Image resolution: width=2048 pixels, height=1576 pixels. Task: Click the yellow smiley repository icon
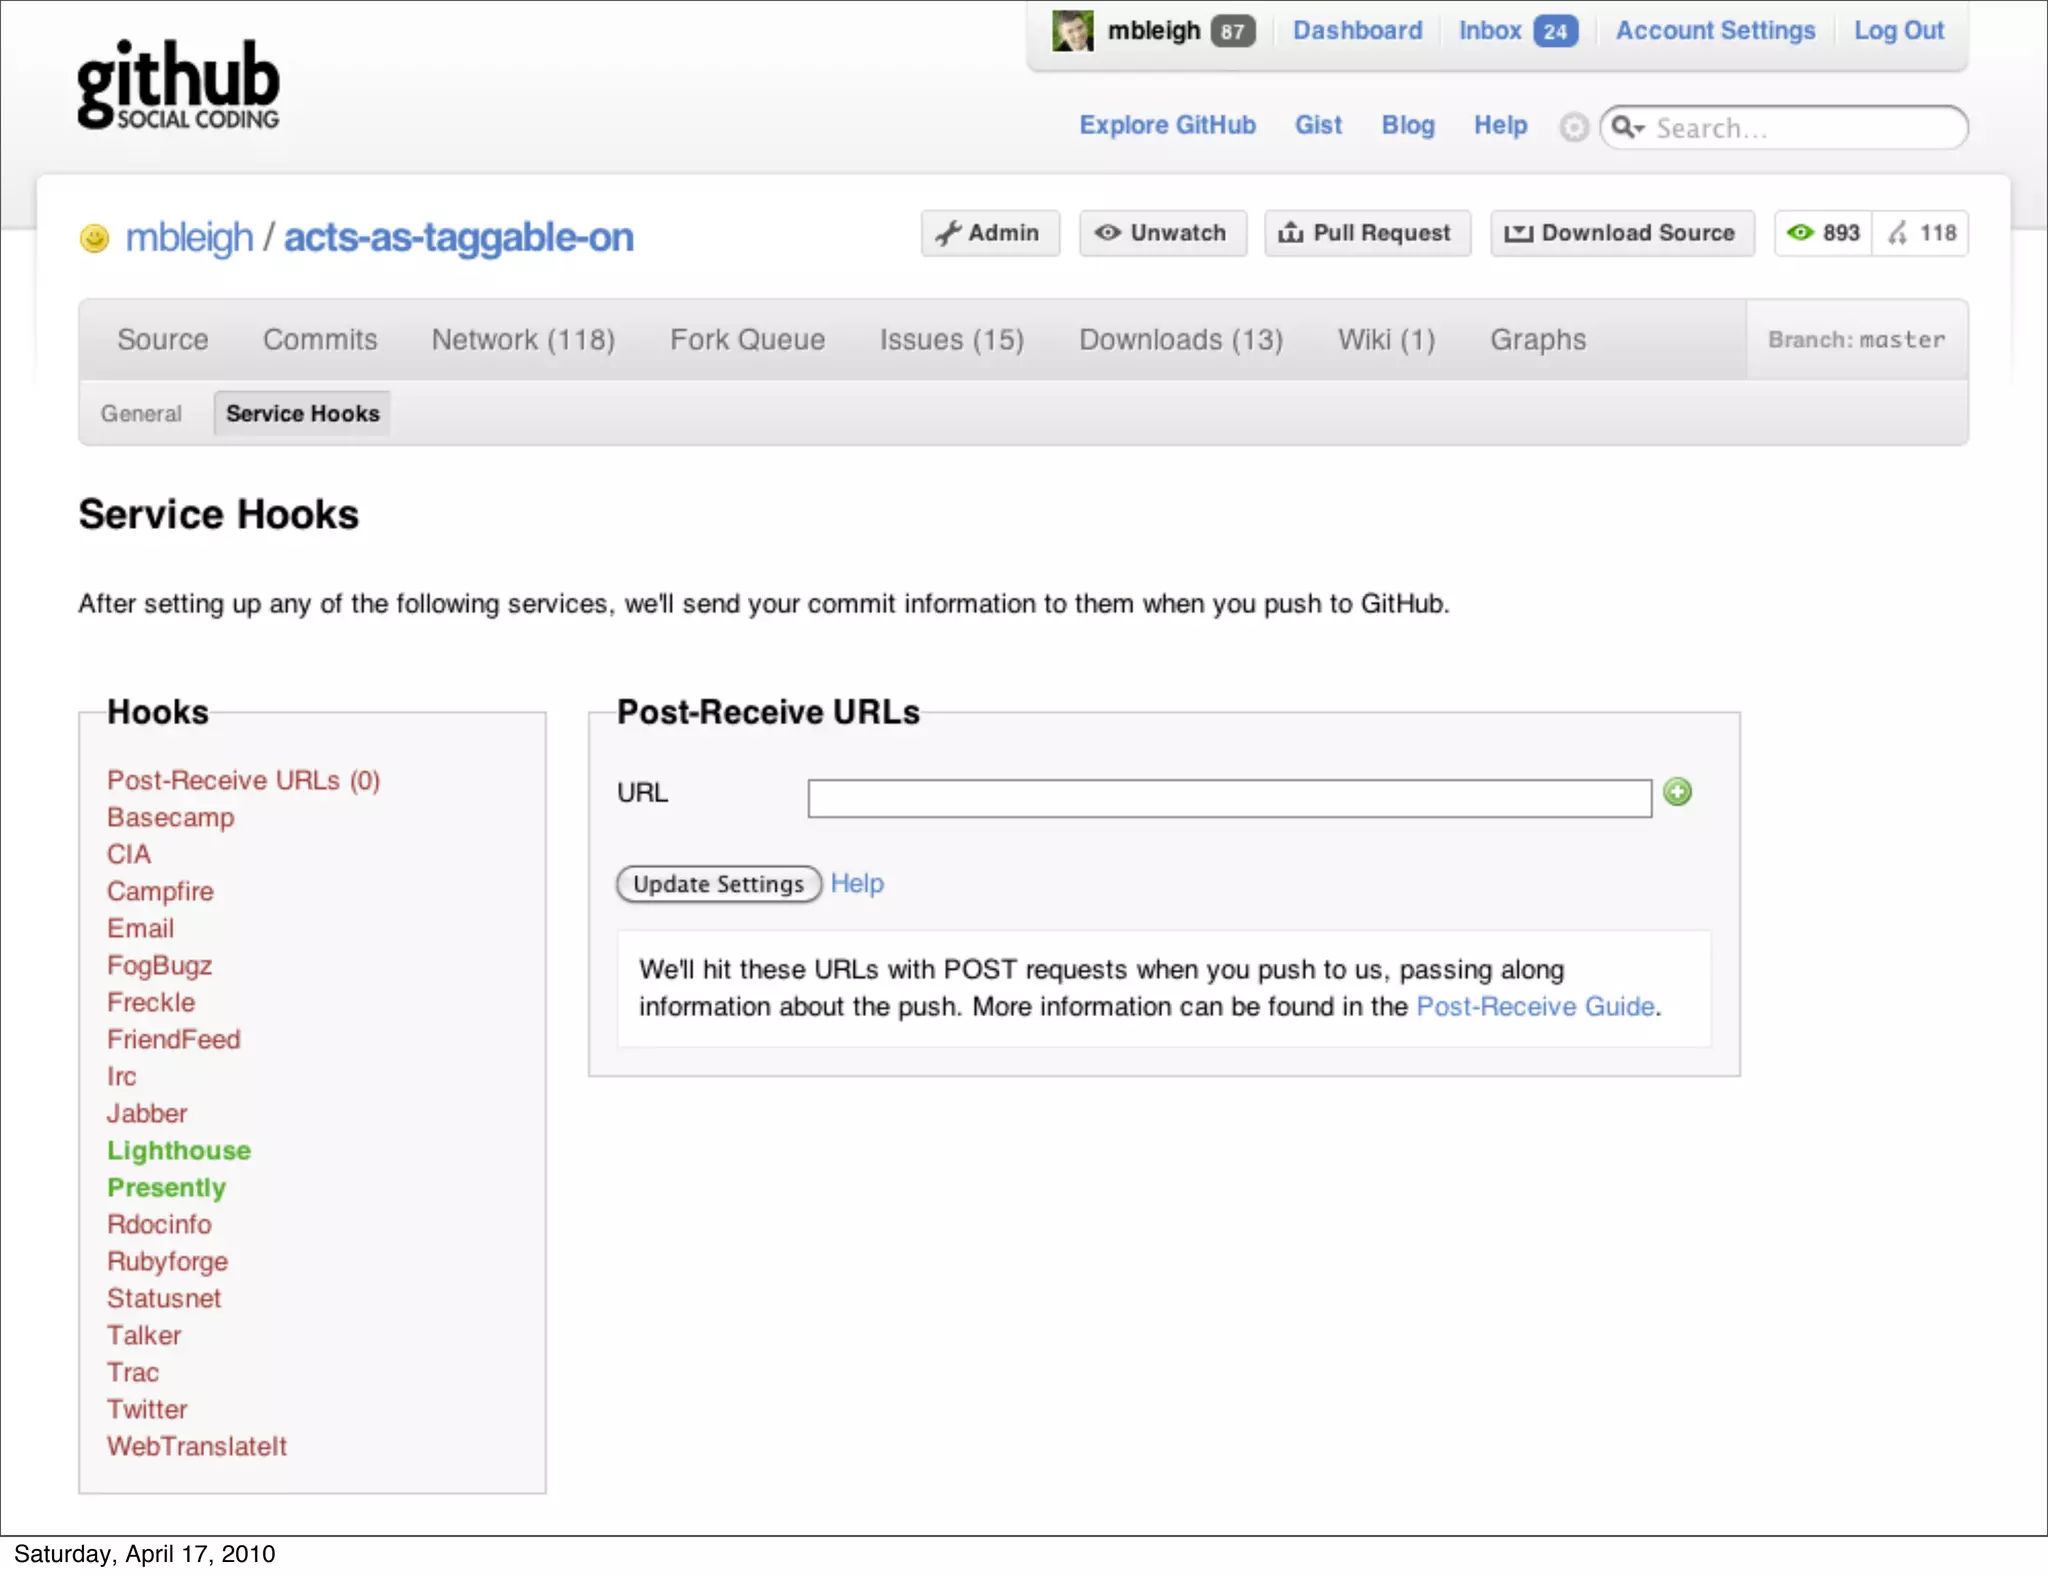pyautogui.click(x=94, y=238)
